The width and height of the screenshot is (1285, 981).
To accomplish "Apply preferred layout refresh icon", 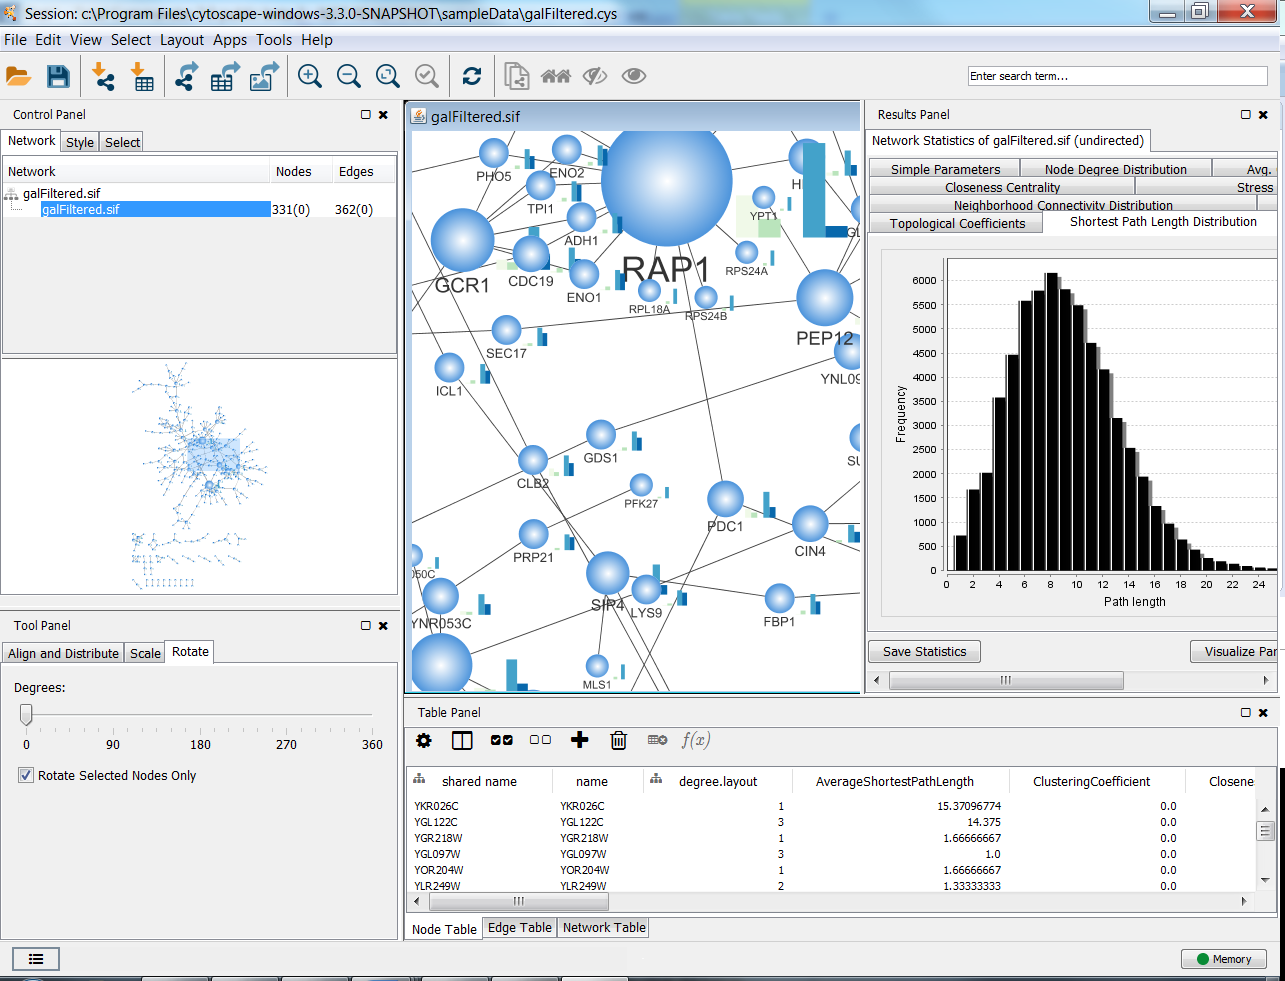I will pos(472,77).
